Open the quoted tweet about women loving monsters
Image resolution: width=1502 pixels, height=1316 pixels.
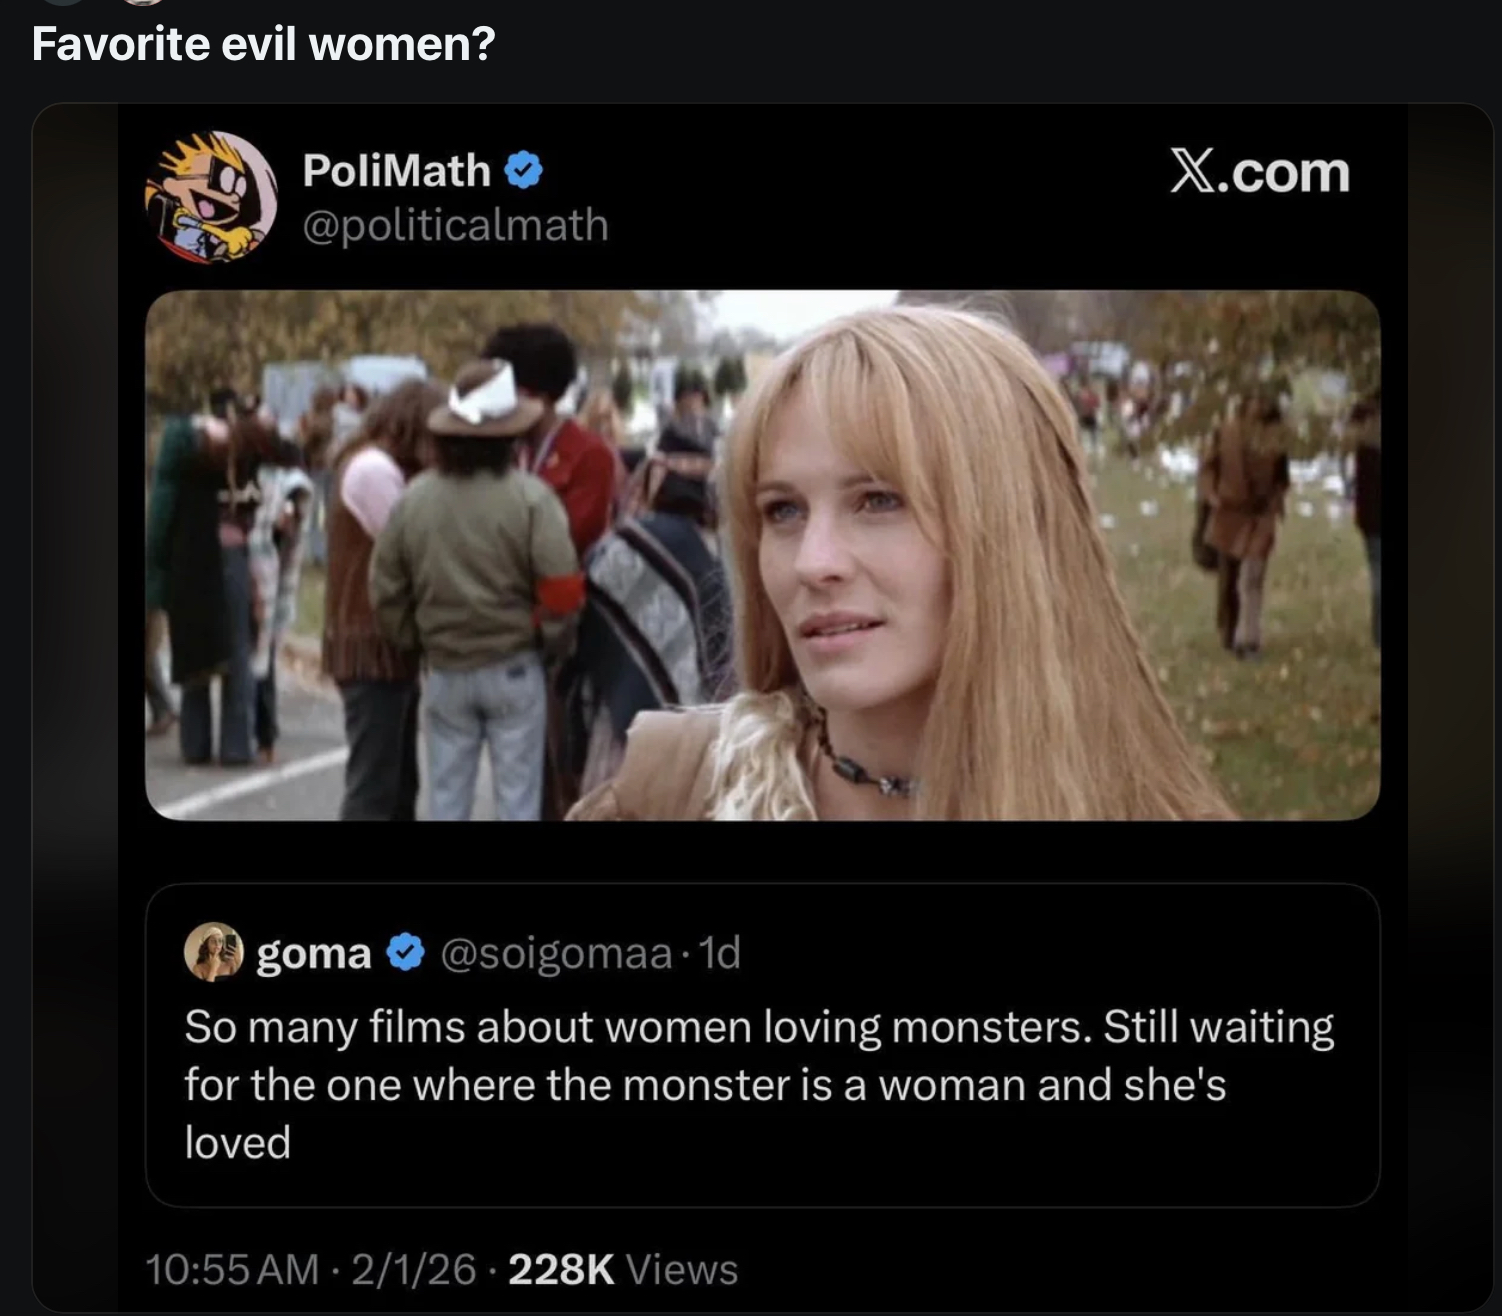point(762,1085)
